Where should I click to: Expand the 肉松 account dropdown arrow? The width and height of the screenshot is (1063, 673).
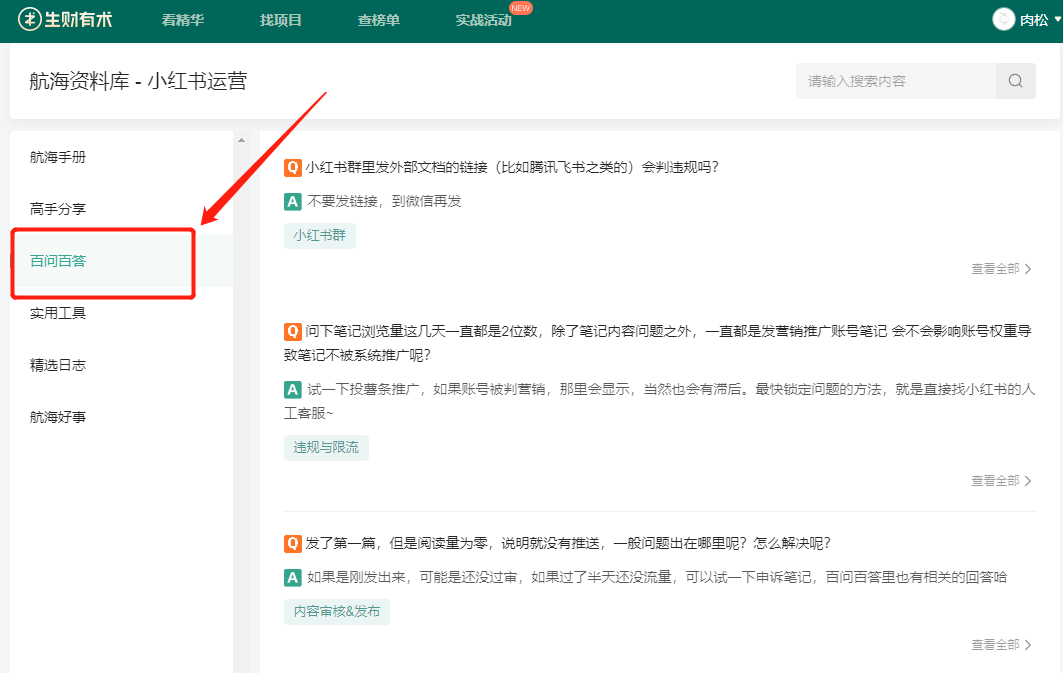1057,20
